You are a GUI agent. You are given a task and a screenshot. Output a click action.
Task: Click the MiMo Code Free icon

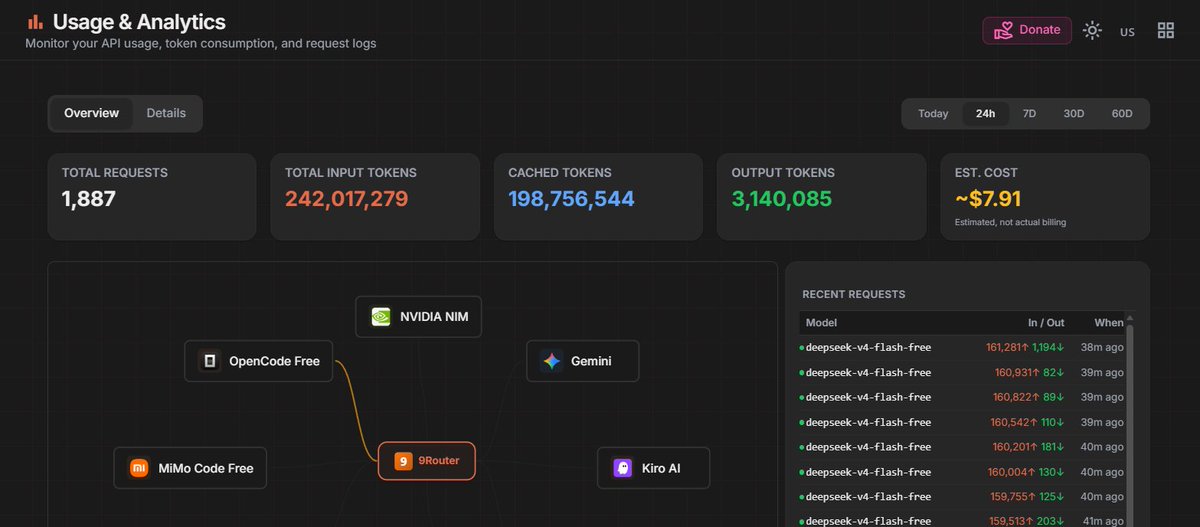[x=139, y=468]
